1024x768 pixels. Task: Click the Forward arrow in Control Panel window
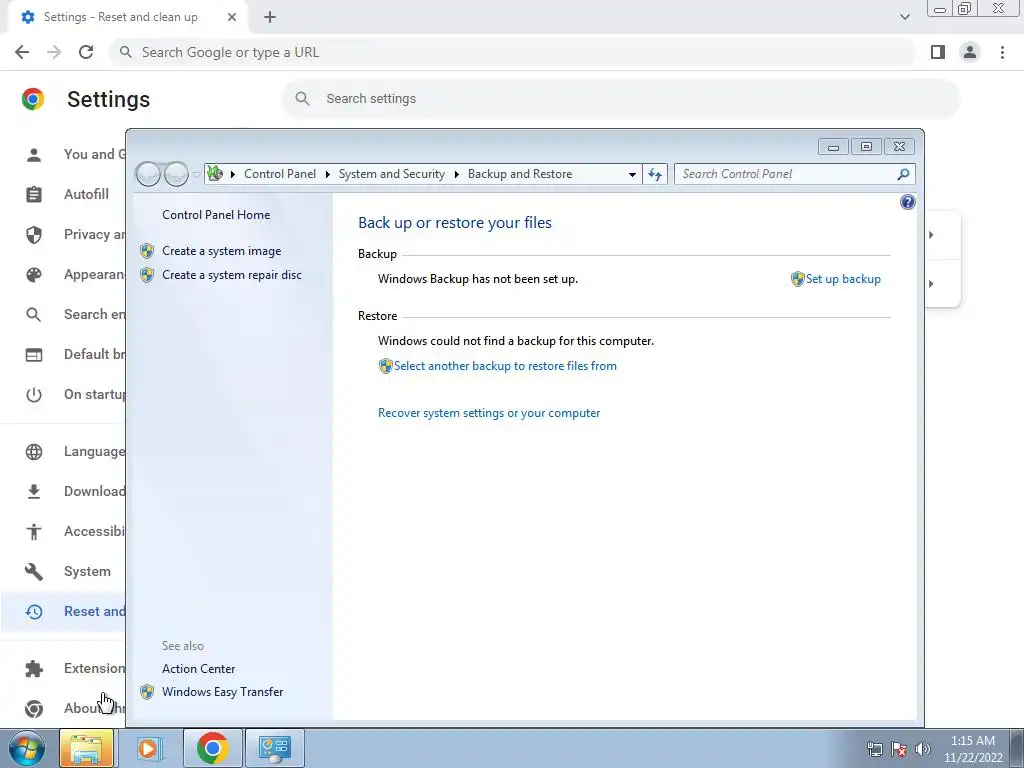pos(176,174)
